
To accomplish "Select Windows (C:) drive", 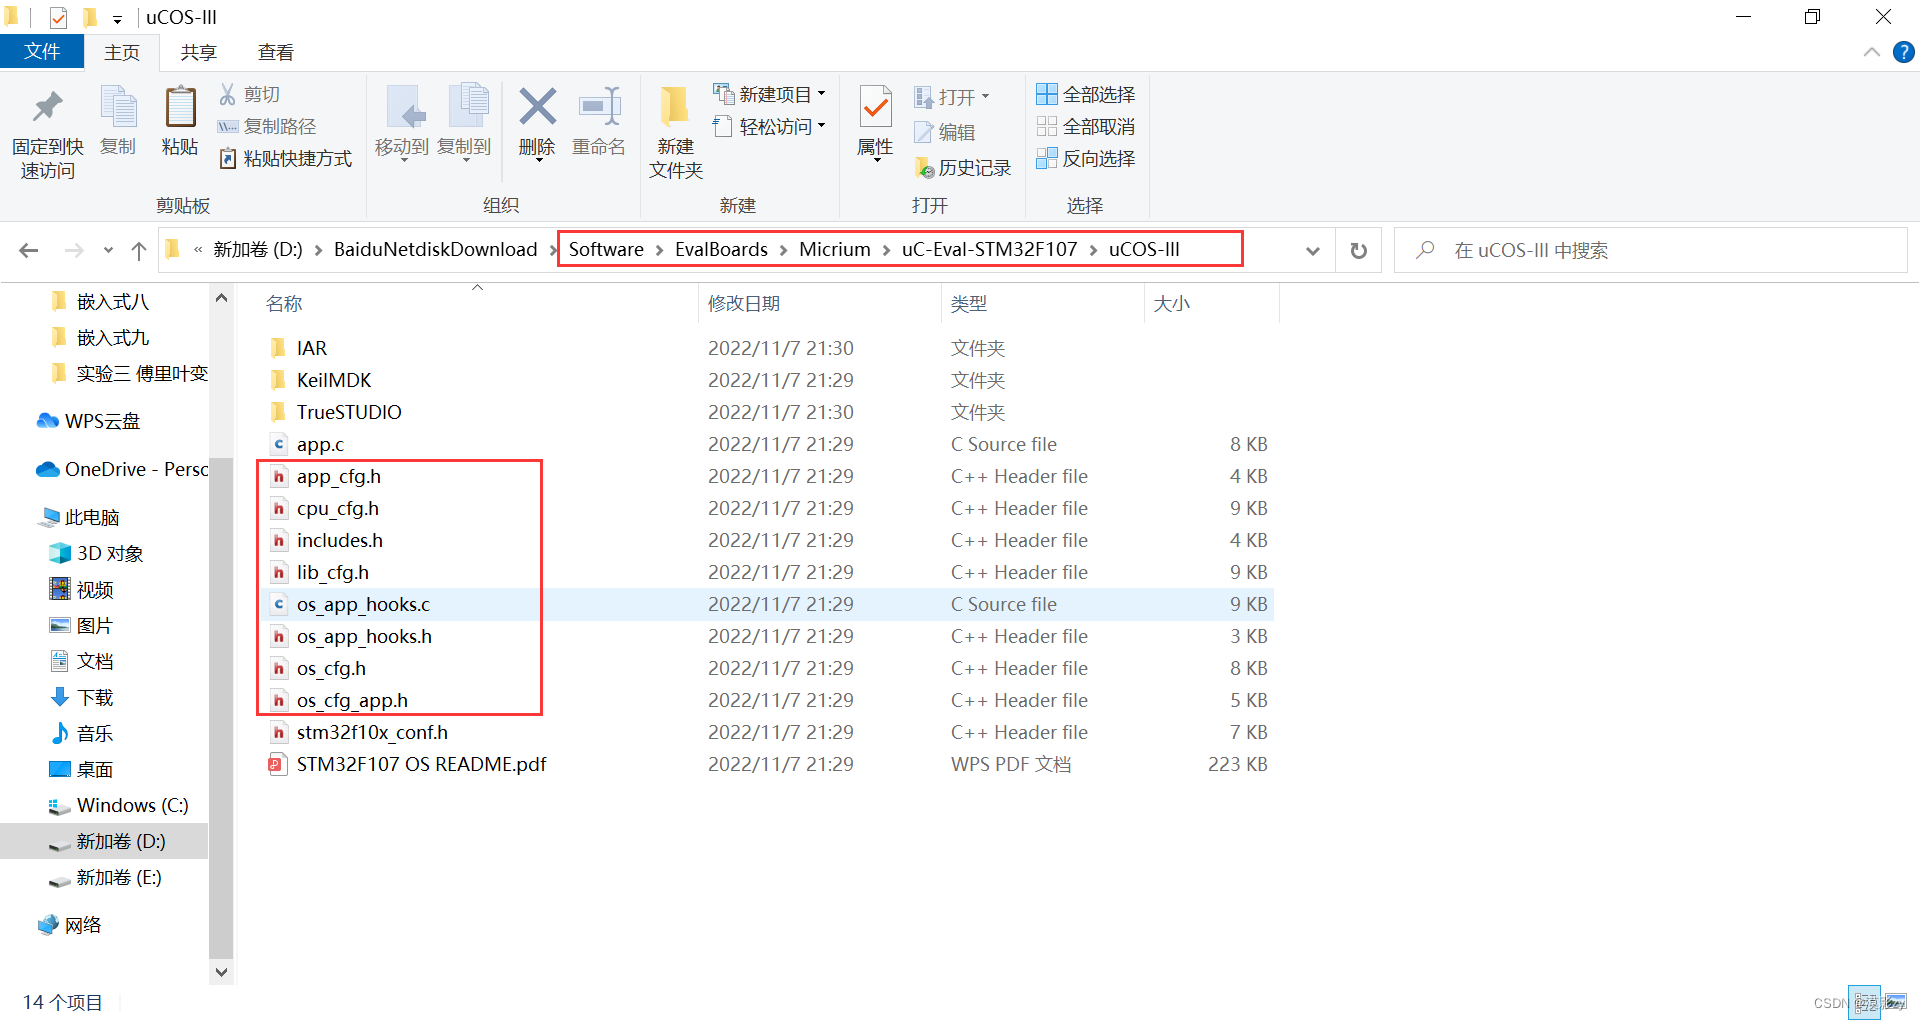I will [x=118, y=805].
